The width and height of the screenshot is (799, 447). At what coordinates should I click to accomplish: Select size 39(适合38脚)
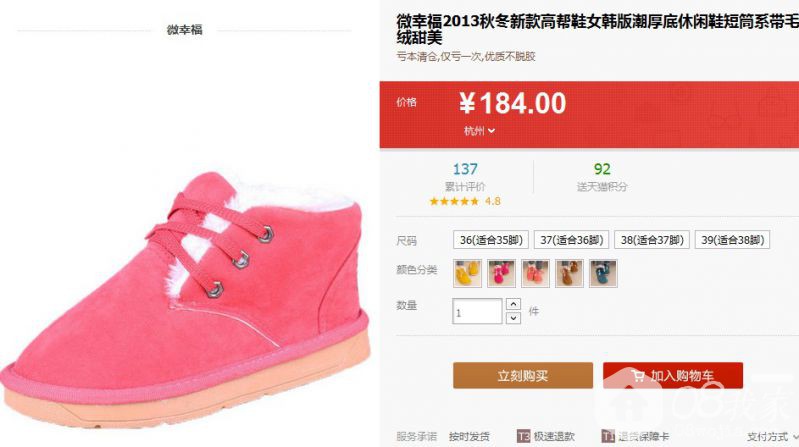[732, 240]
